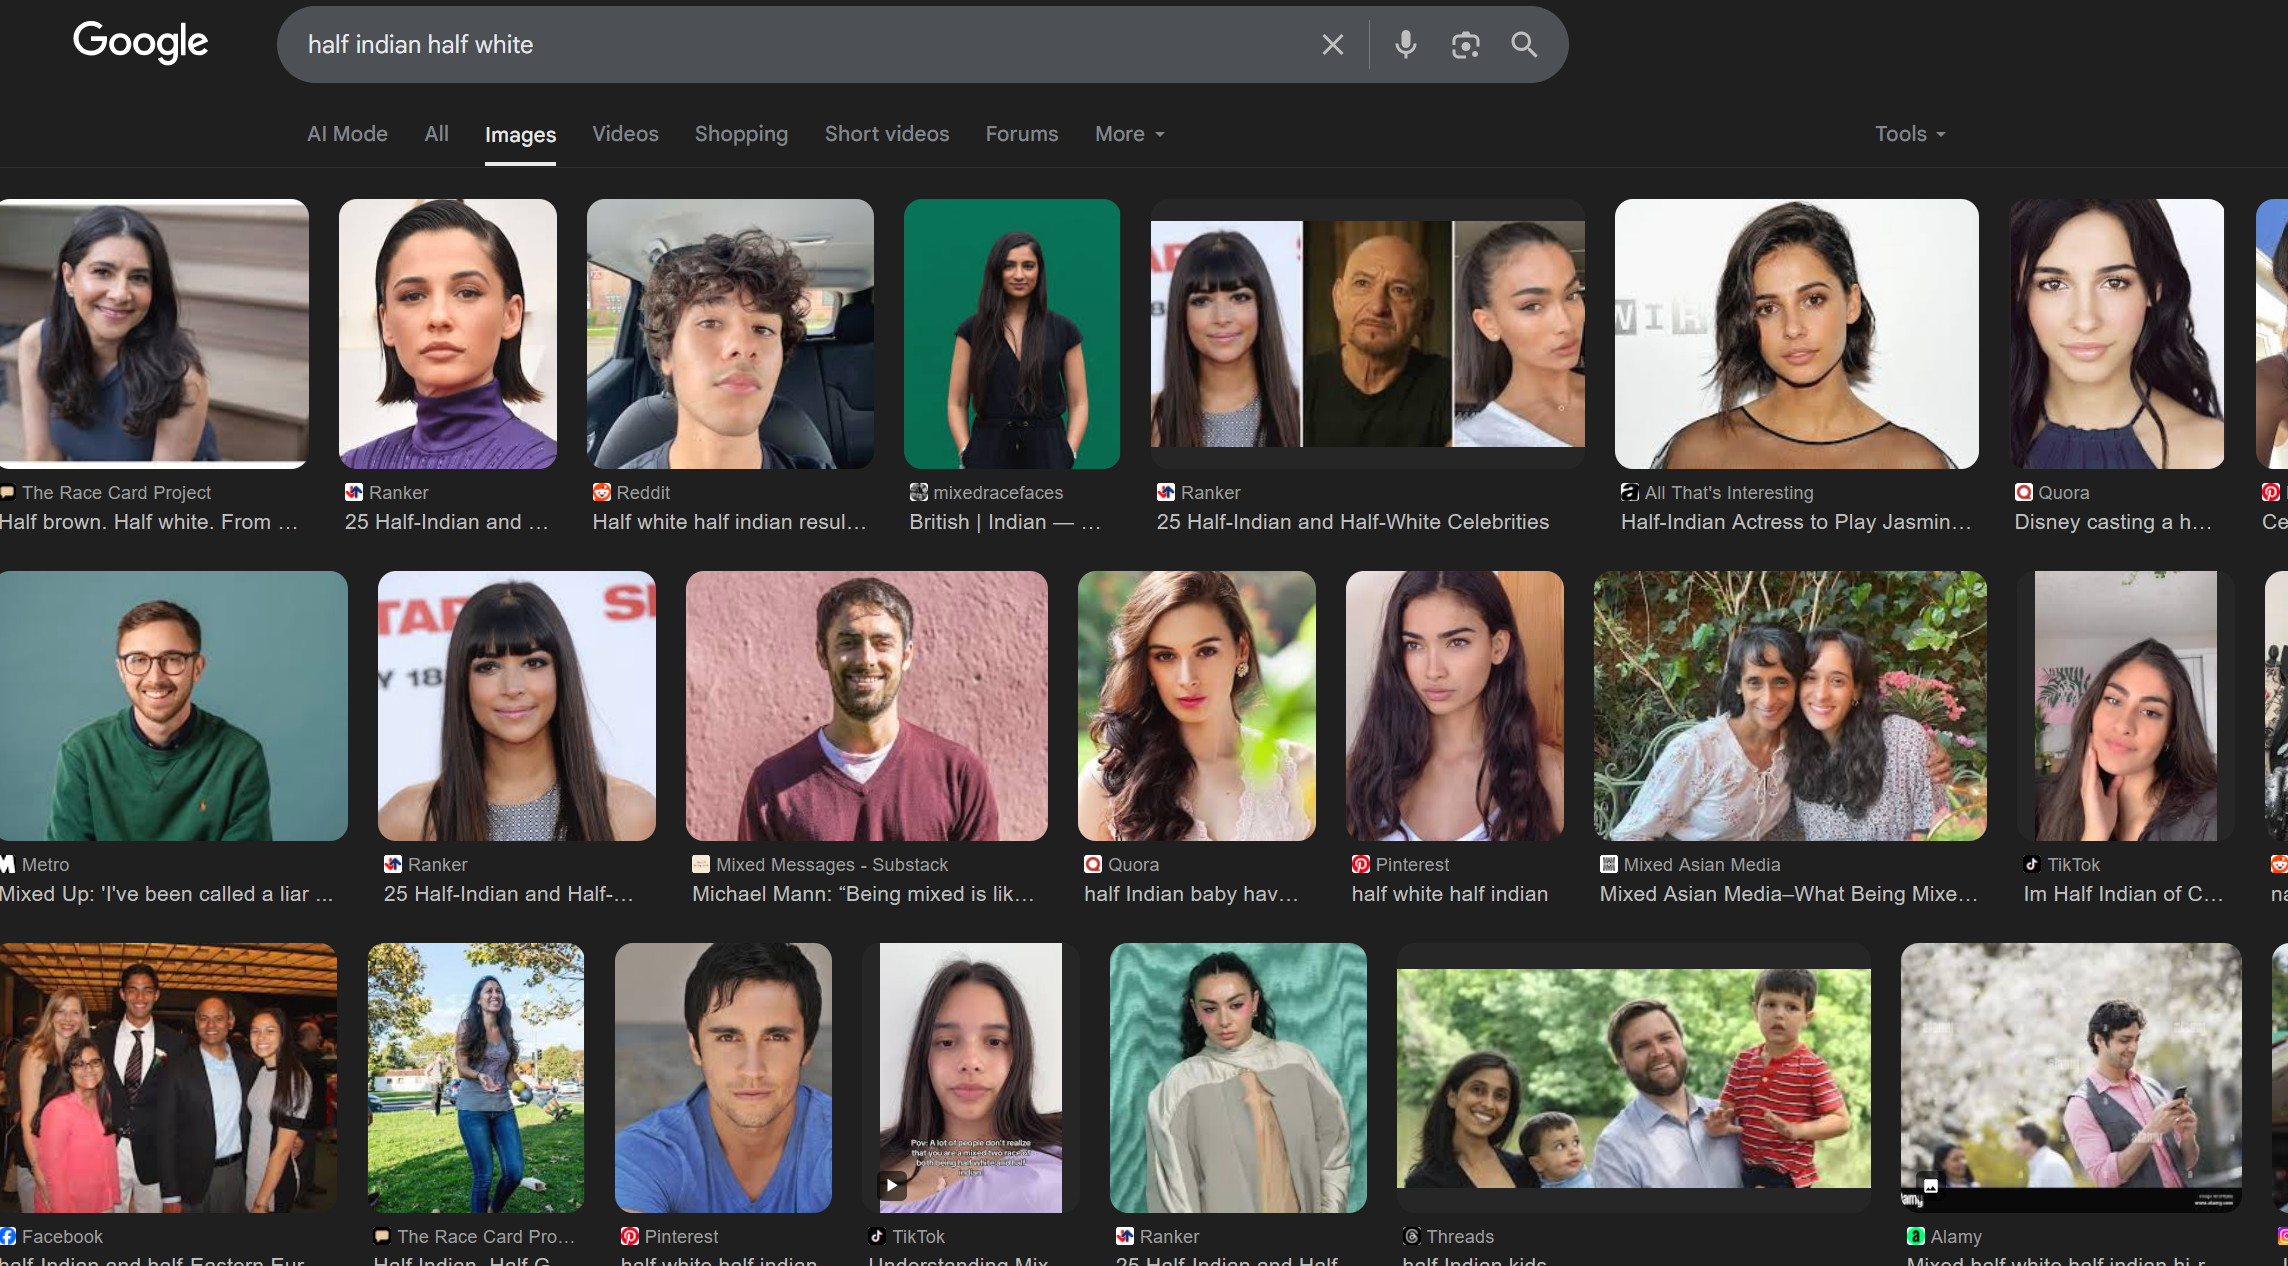Click Pinterest icon above 'half white half indian'
Image resolution: width=2288 pixels, height=1266 pixels.
coord(1360,864)
